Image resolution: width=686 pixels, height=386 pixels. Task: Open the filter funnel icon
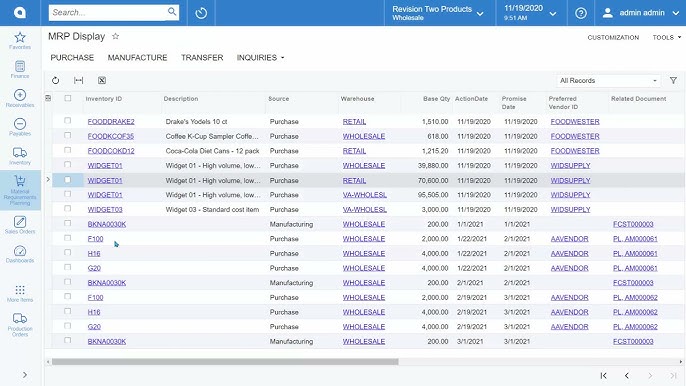(673, 81)
